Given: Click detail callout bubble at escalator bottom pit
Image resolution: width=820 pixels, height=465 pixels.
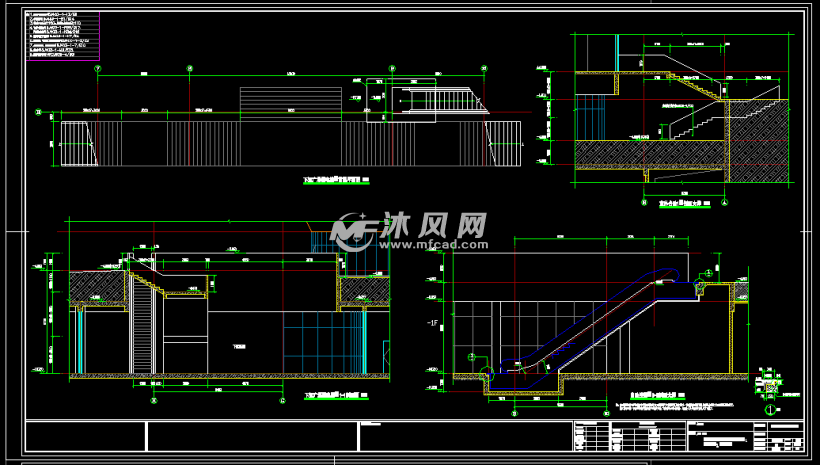Looking at the screenshot, I should pyautogui.click(x=472, y=357).
